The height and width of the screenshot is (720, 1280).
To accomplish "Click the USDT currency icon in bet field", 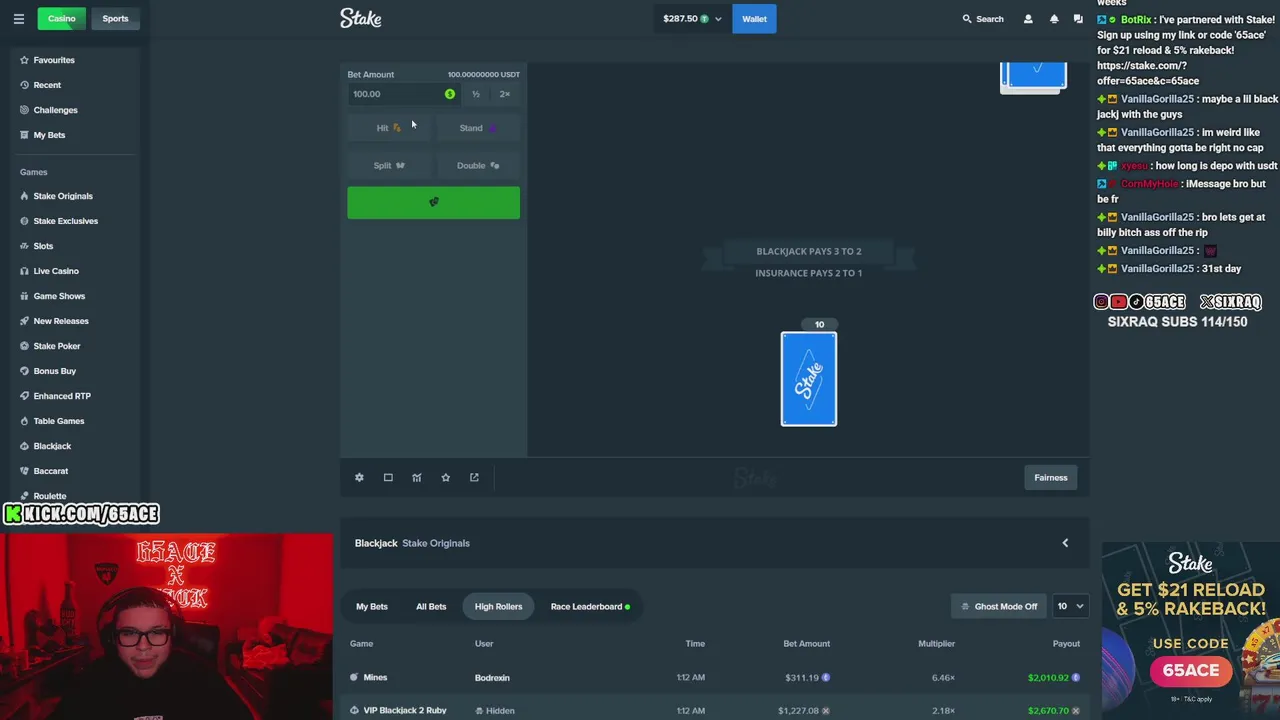I will click(x=450, y=94).
